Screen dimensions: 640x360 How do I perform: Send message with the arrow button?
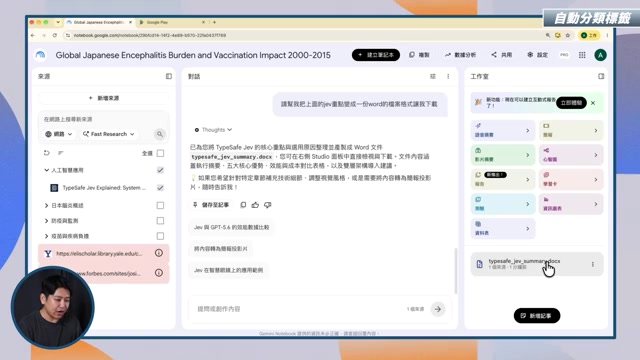438,309
